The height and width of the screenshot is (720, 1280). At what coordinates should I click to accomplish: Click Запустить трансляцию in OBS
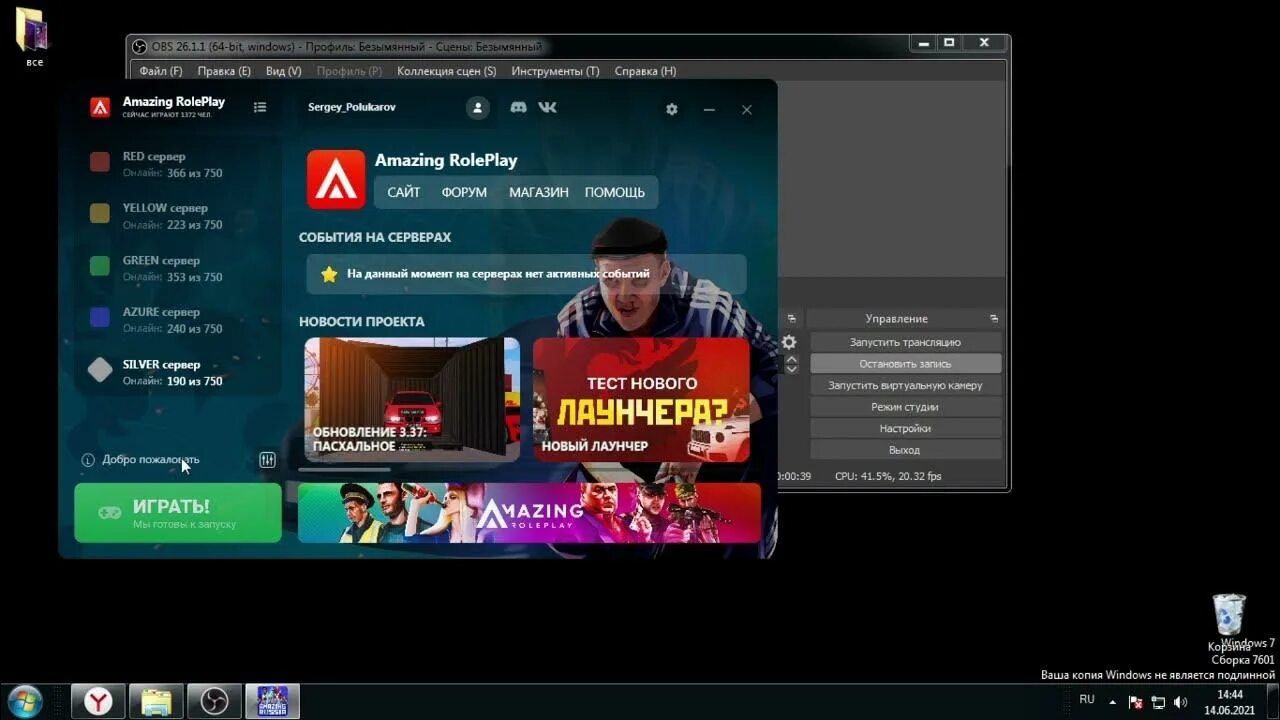pos(905,342)
